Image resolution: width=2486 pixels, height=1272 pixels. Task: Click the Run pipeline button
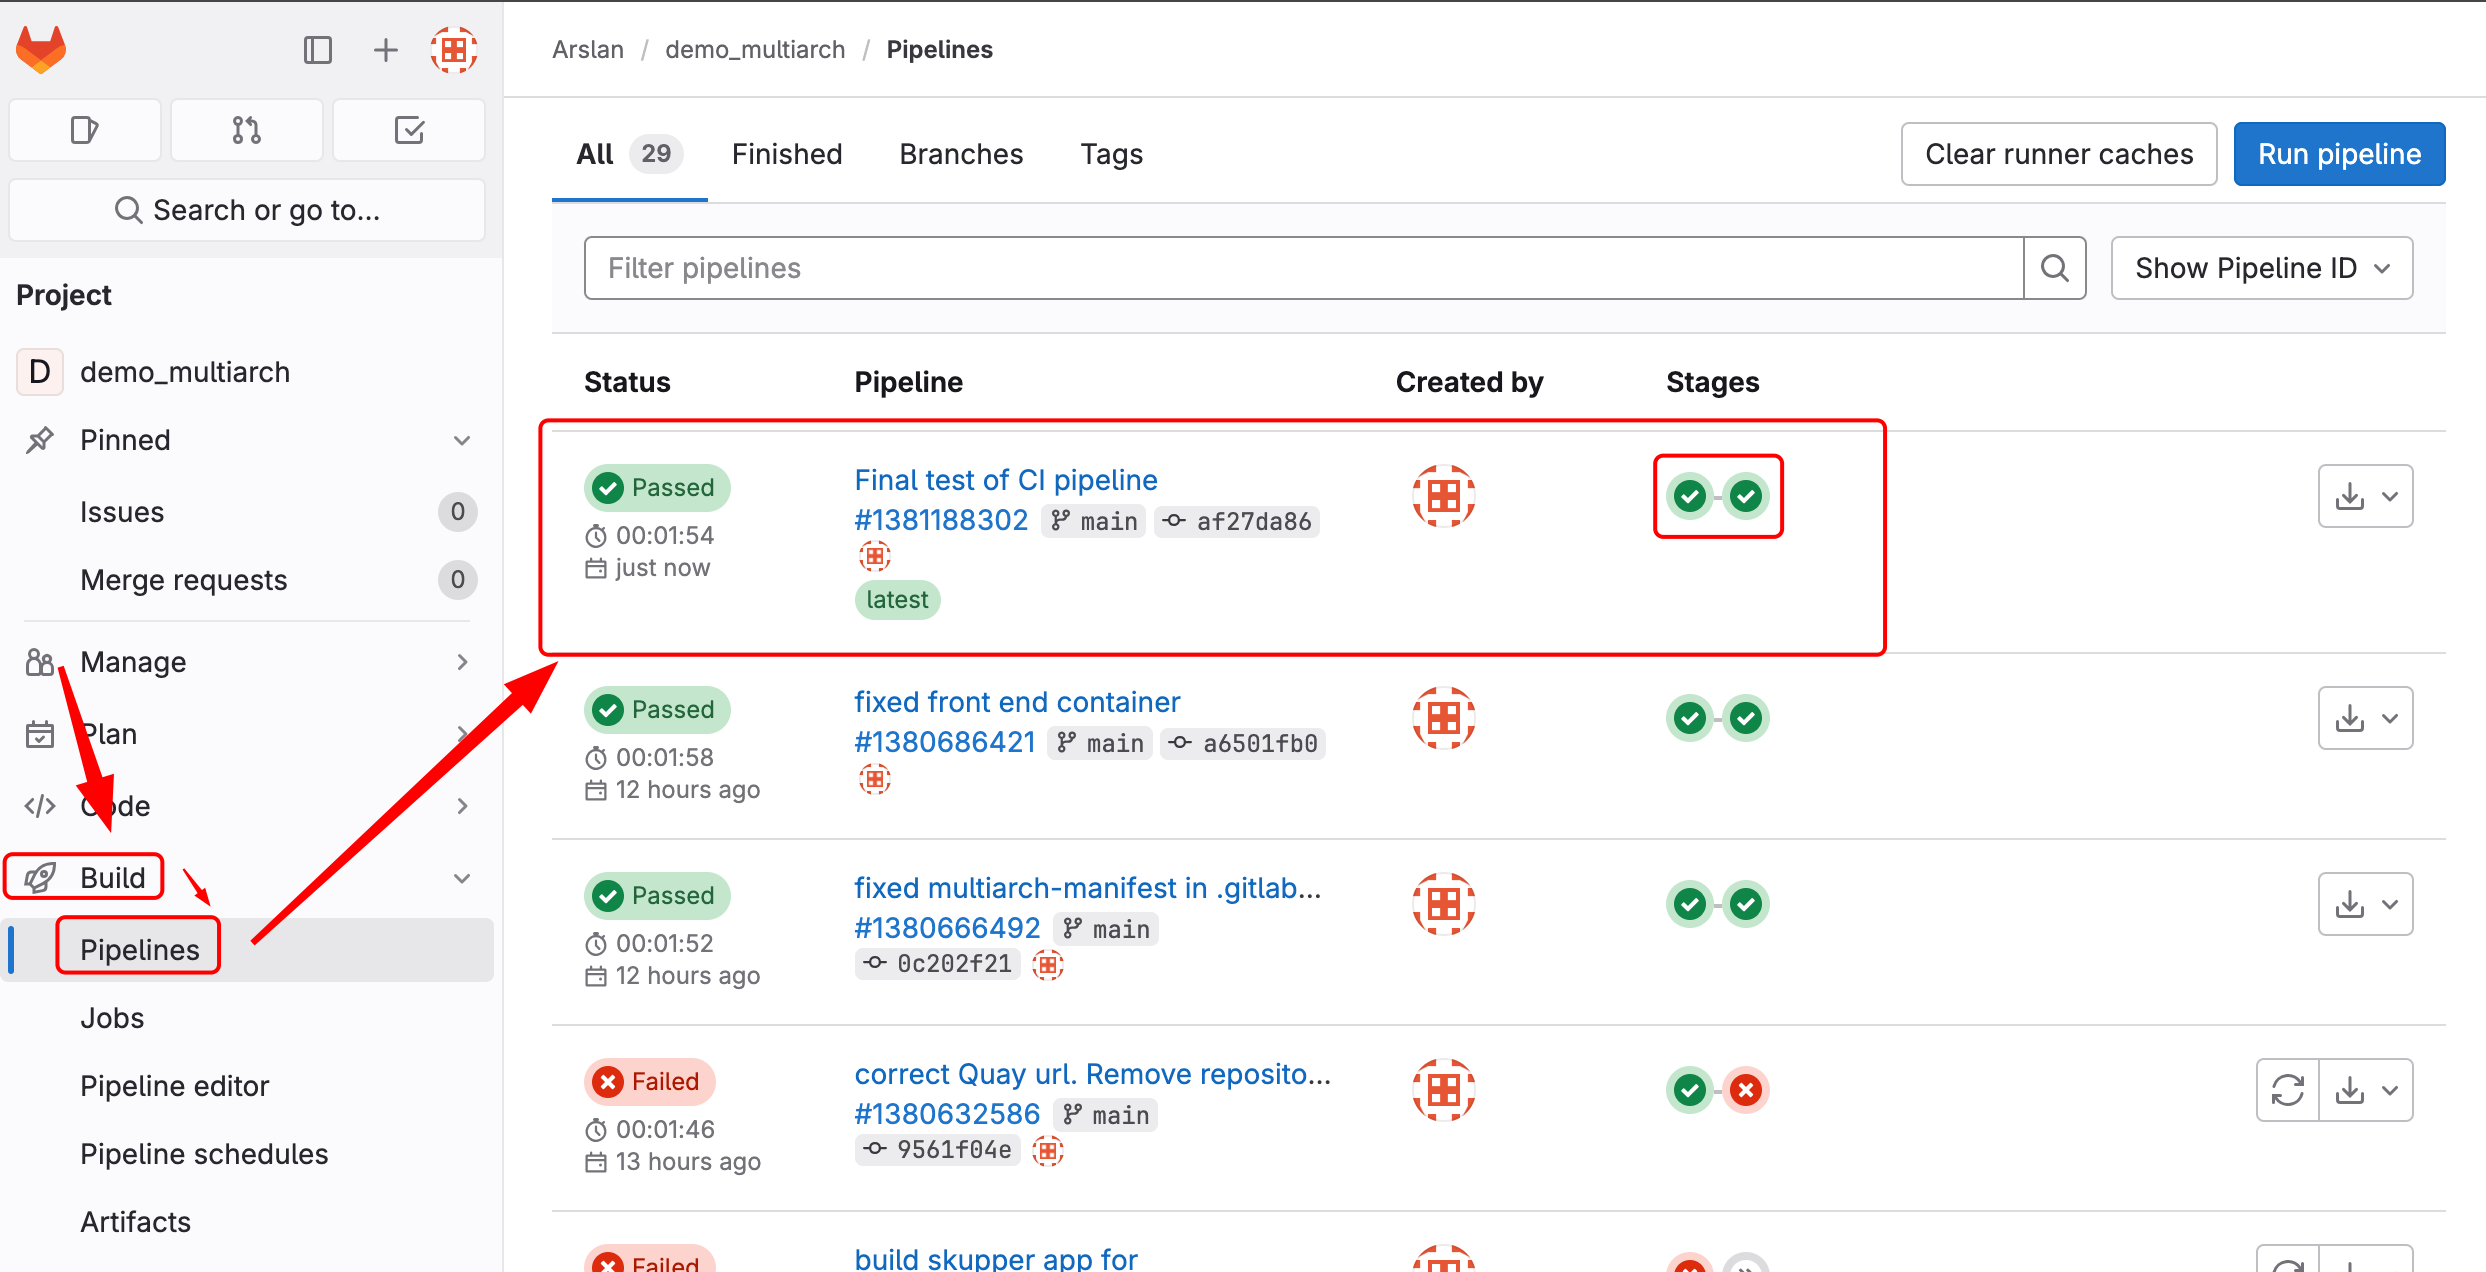click(x=2339, y=154)
